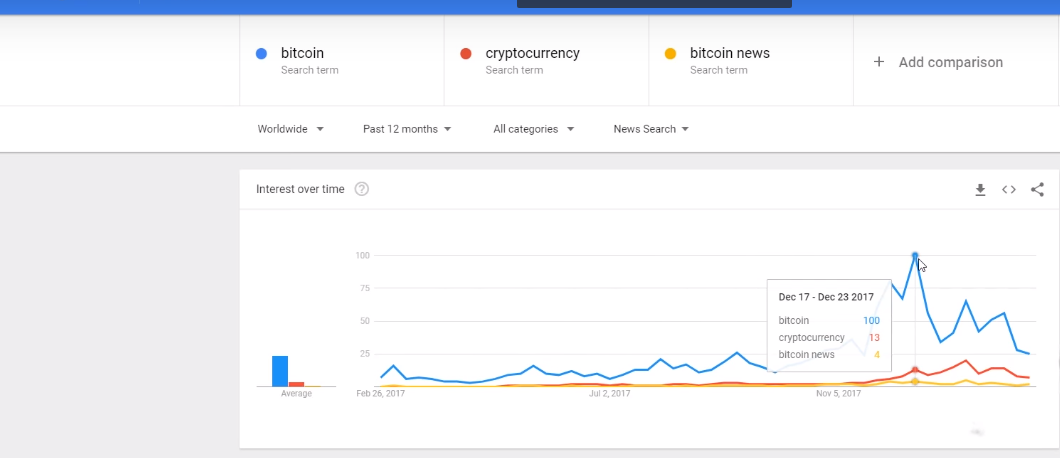Click the Interest over time heading

pos(300,189)
